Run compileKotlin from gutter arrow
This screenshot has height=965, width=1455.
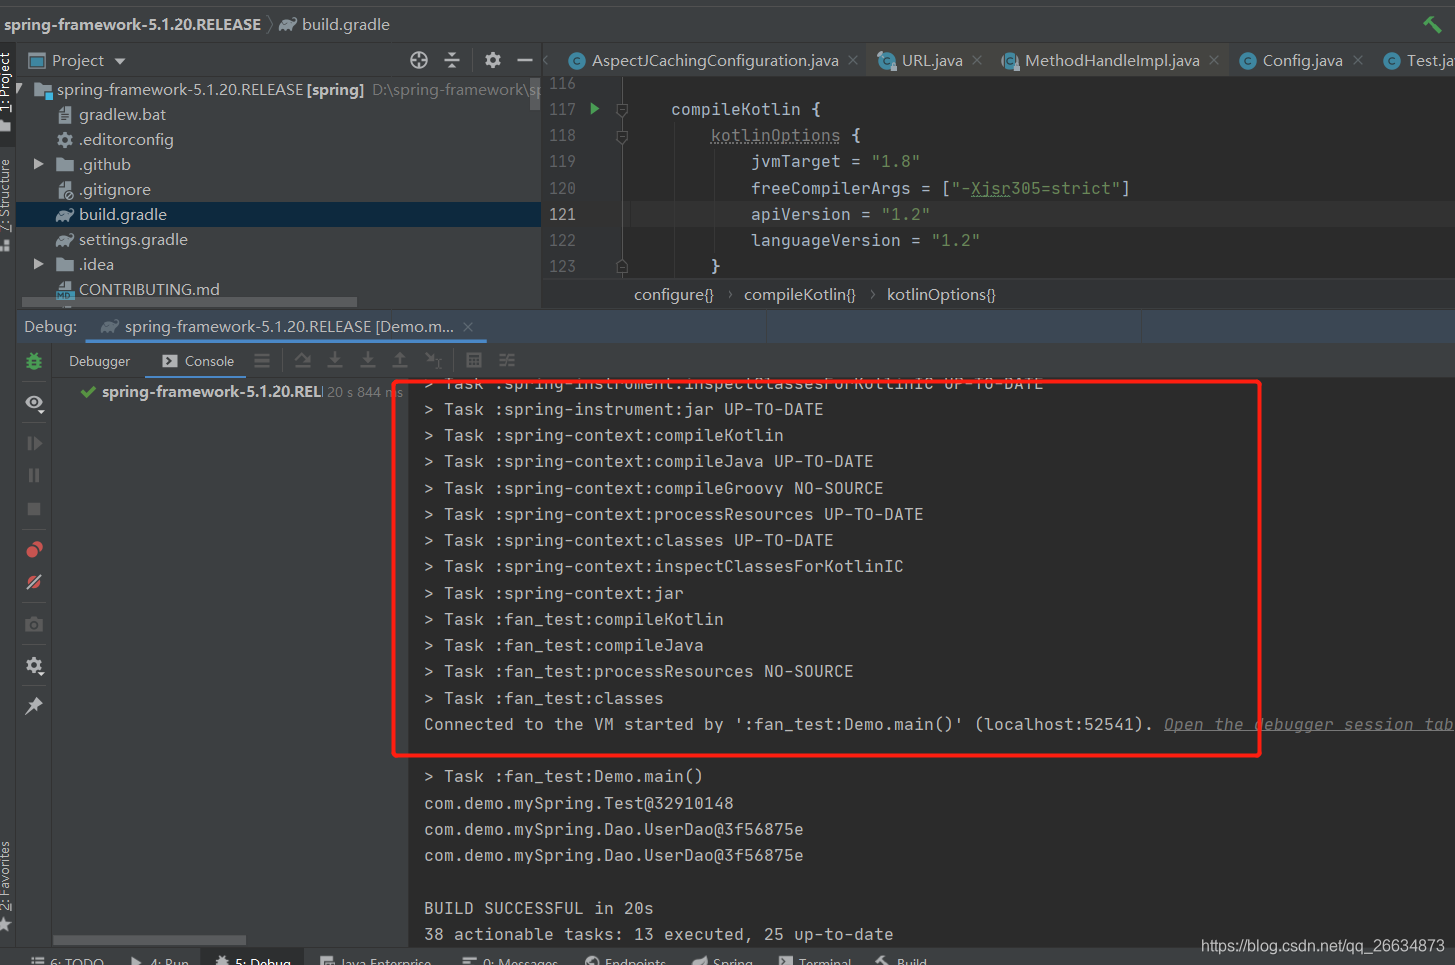(x=595, y=108)
